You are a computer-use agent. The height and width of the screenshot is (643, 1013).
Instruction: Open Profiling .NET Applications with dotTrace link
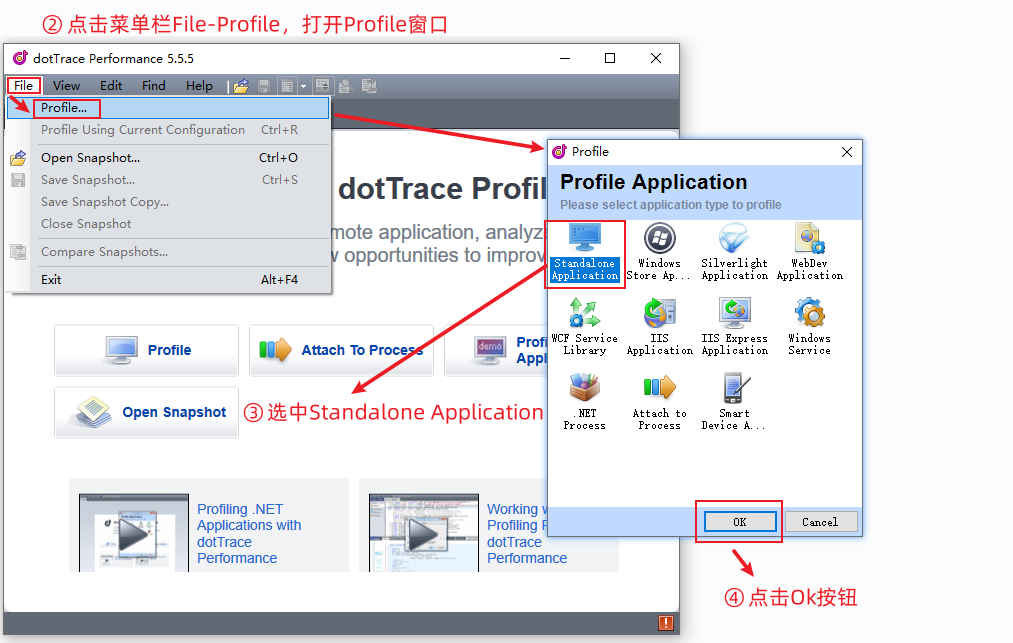tap(249, 534)
